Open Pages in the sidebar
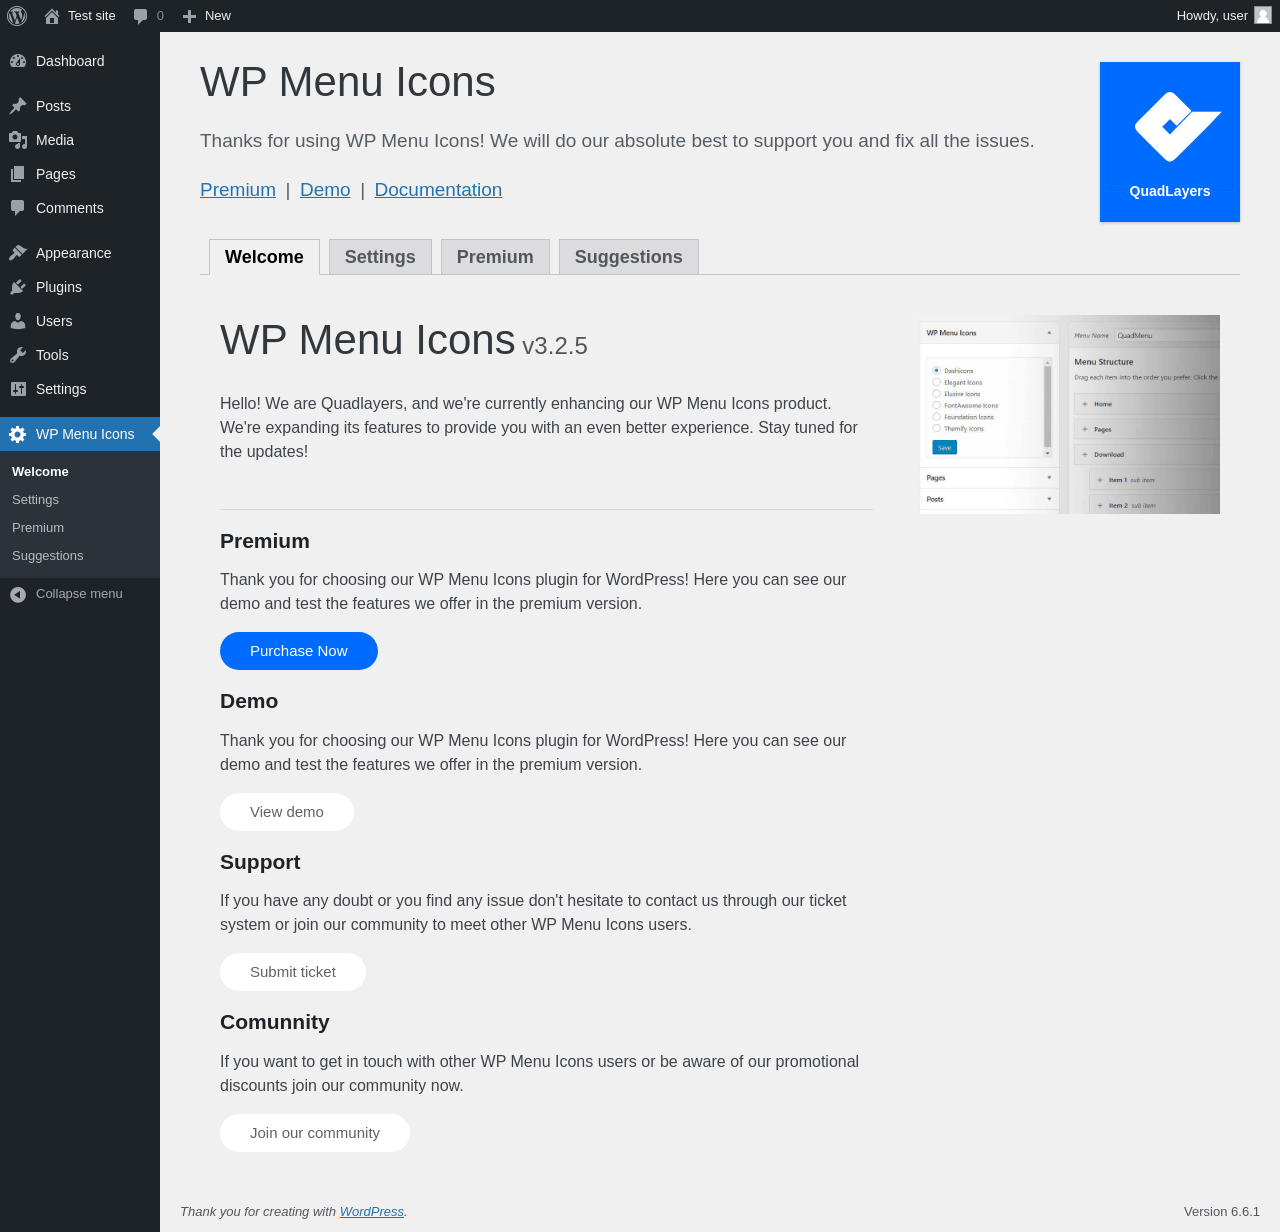This screenshot has width=1280, height=1232. click(80, 174)
